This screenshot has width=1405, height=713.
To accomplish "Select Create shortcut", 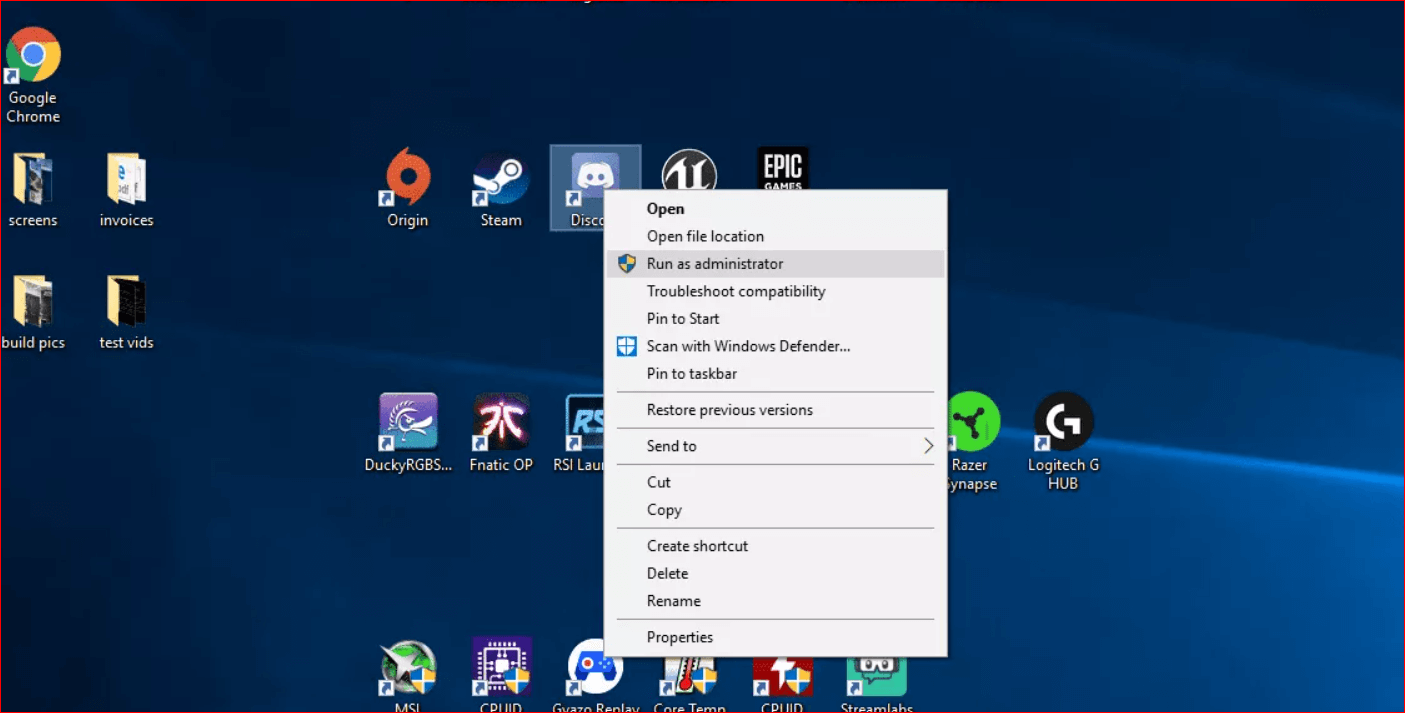I will (775, 546).
